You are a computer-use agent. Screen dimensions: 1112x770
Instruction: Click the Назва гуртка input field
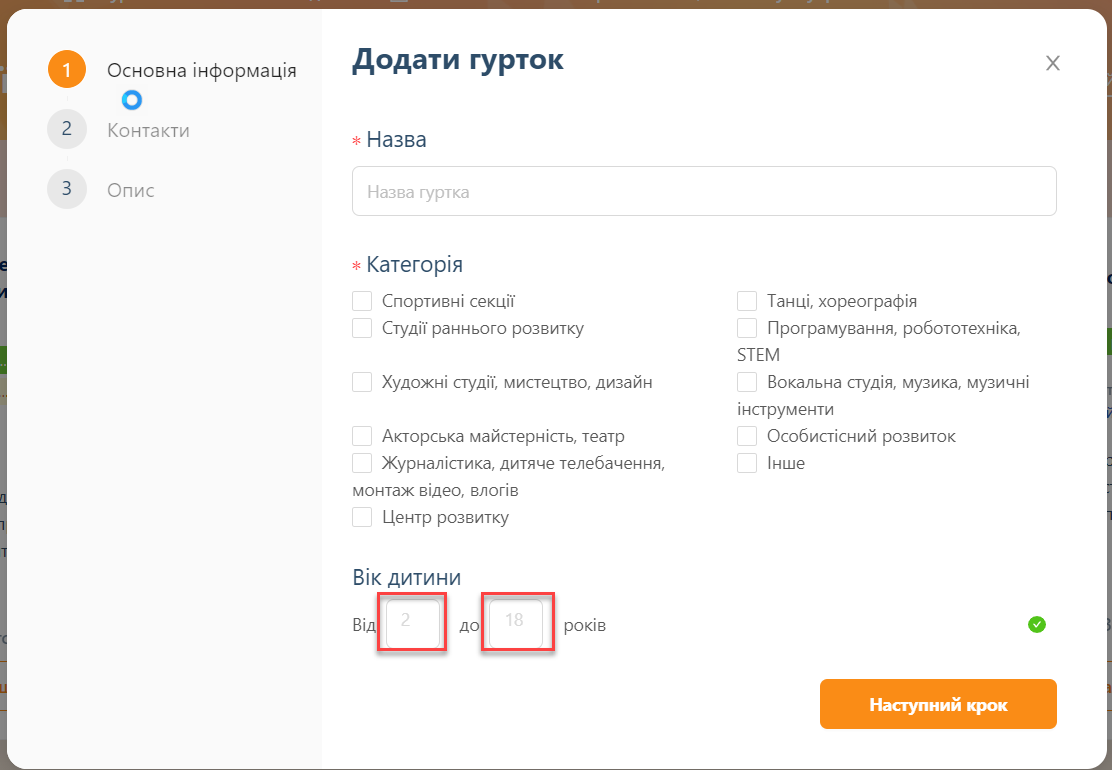[704, 191]
